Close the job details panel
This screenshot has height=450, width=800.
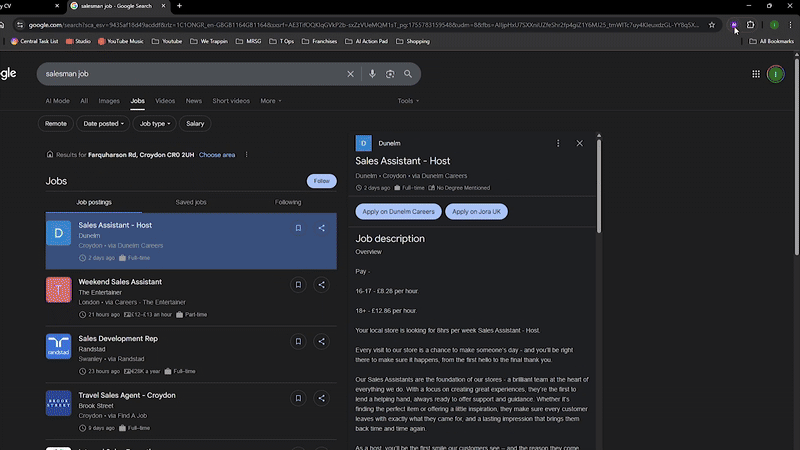pos(579,144)
